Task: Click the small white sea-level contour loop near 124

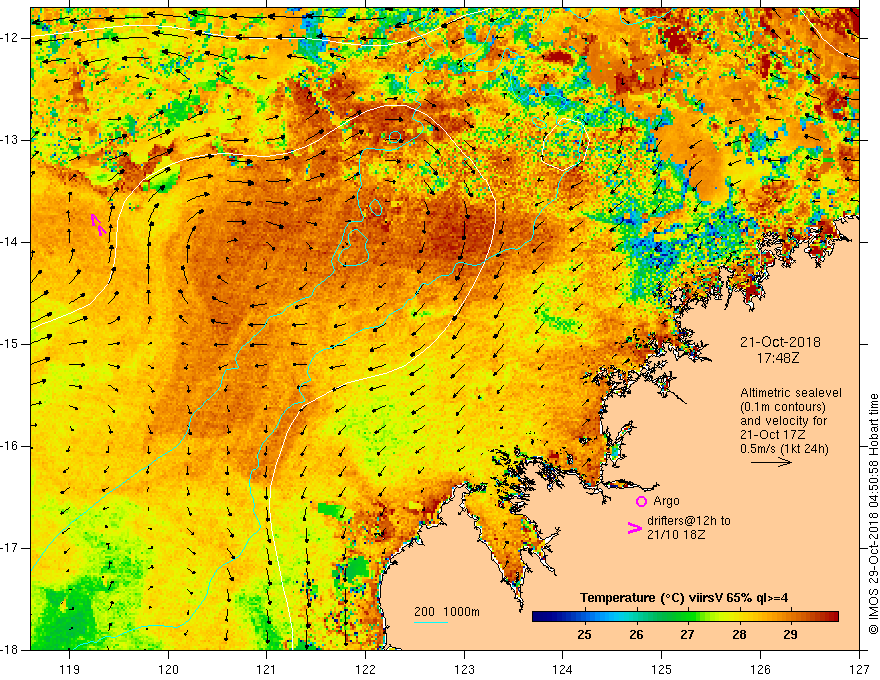Action: pyautogui.click(x=565, y=144)
